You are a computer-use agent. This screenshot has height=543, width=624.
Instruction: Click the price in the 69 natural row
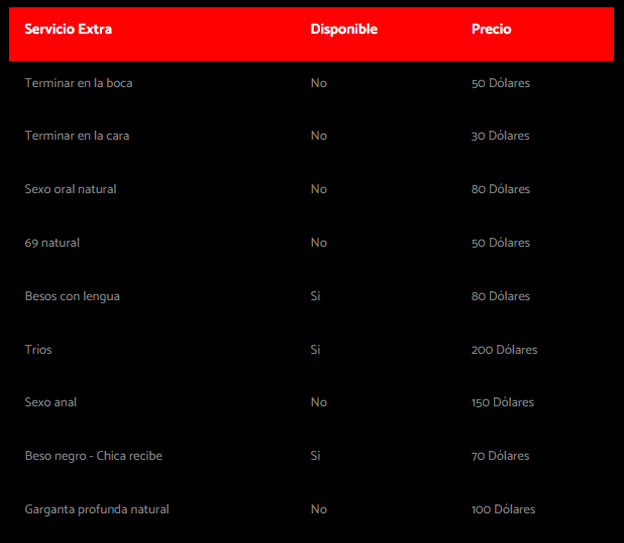(x=500, y=243)
